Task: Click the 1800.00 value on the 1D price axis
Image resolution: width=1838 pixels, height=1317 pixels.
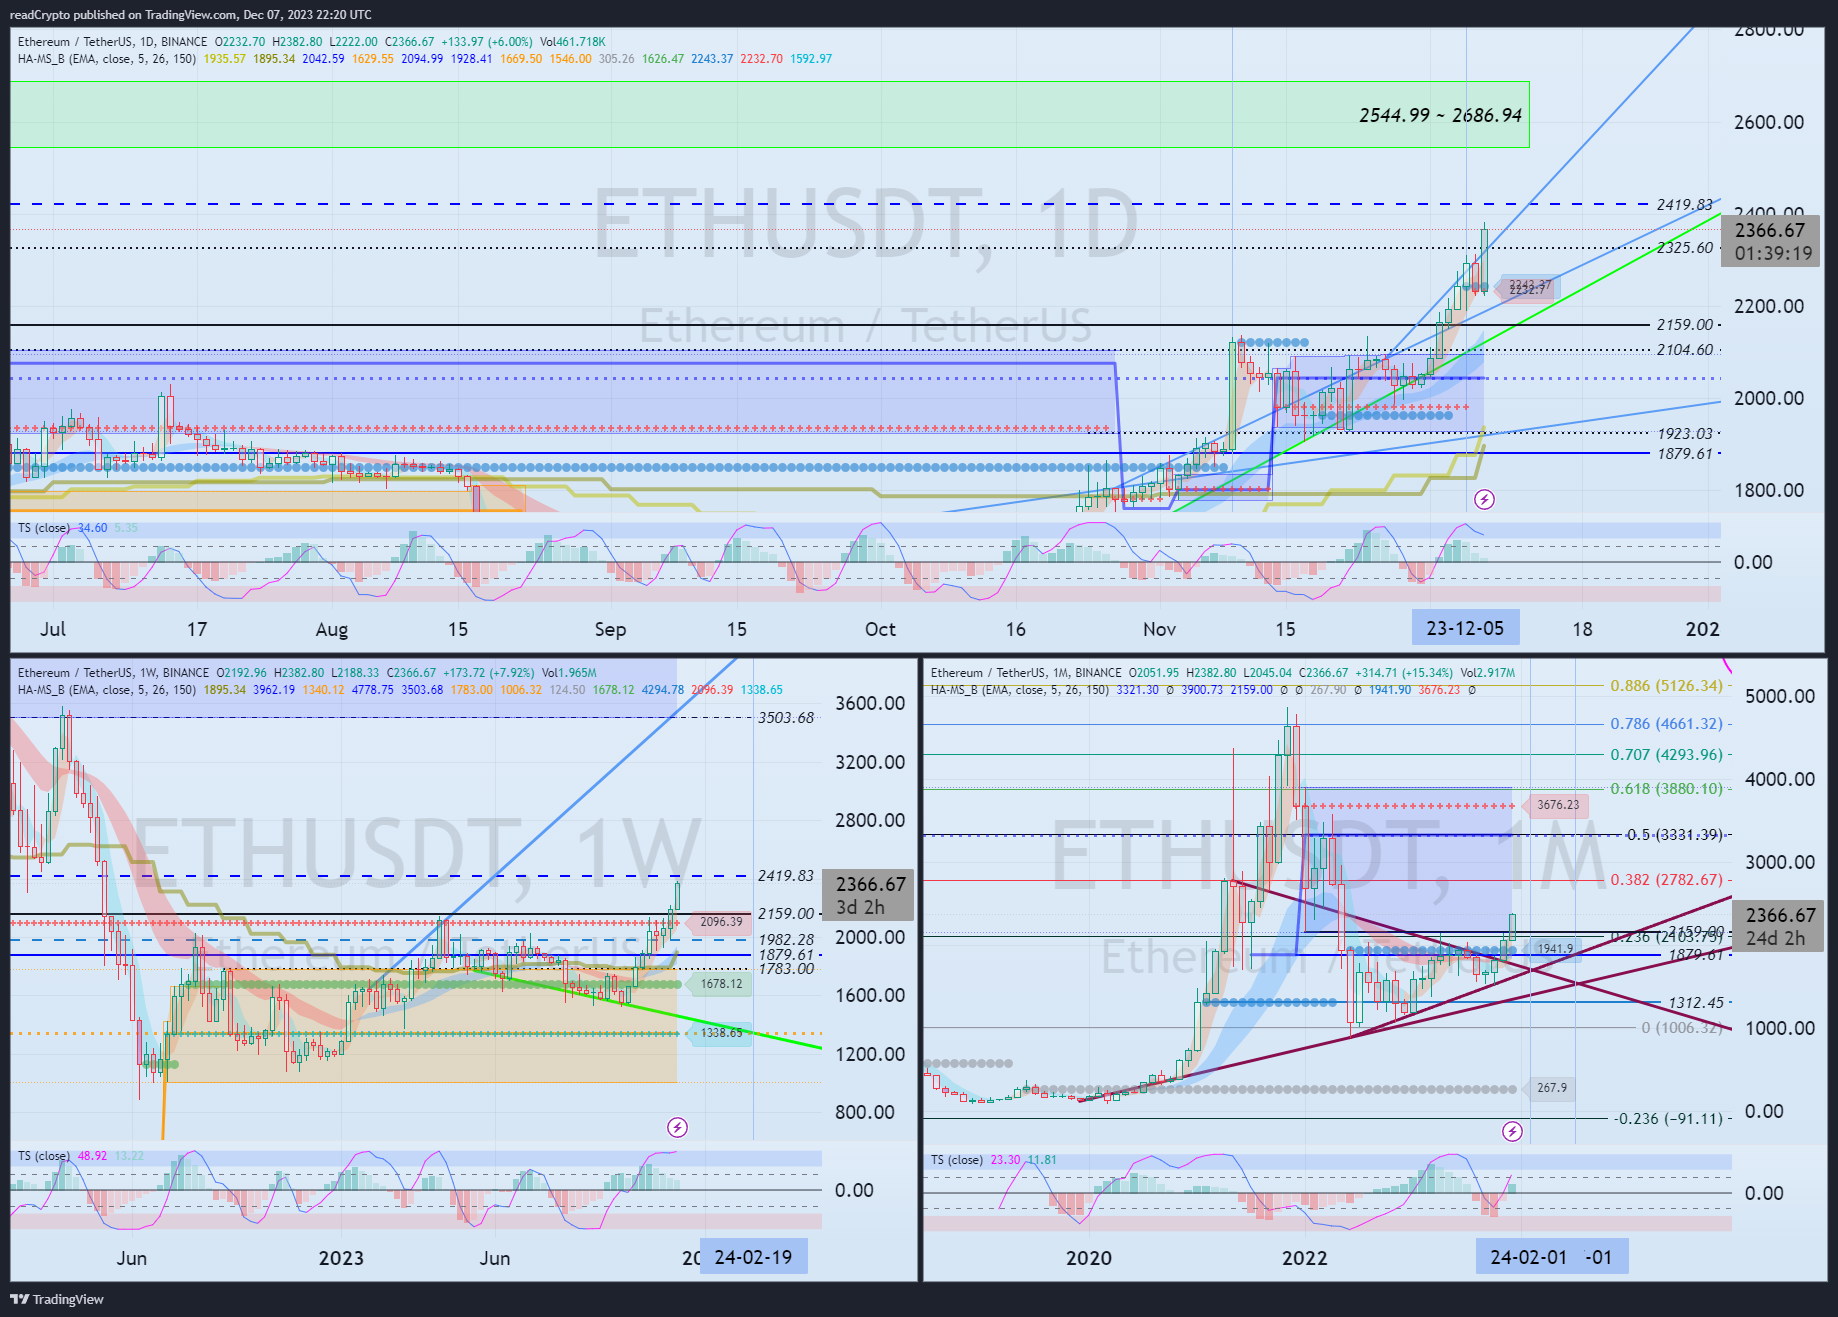Action: pyautogui.click(x=1769, y=490)
